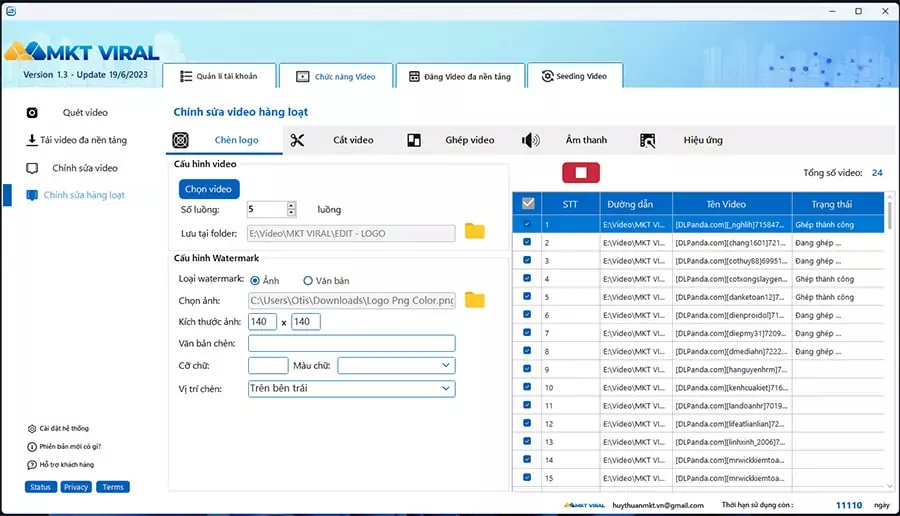The image size is (900, 516).
Task: Click the Privacy button
Action: point(76,487)
